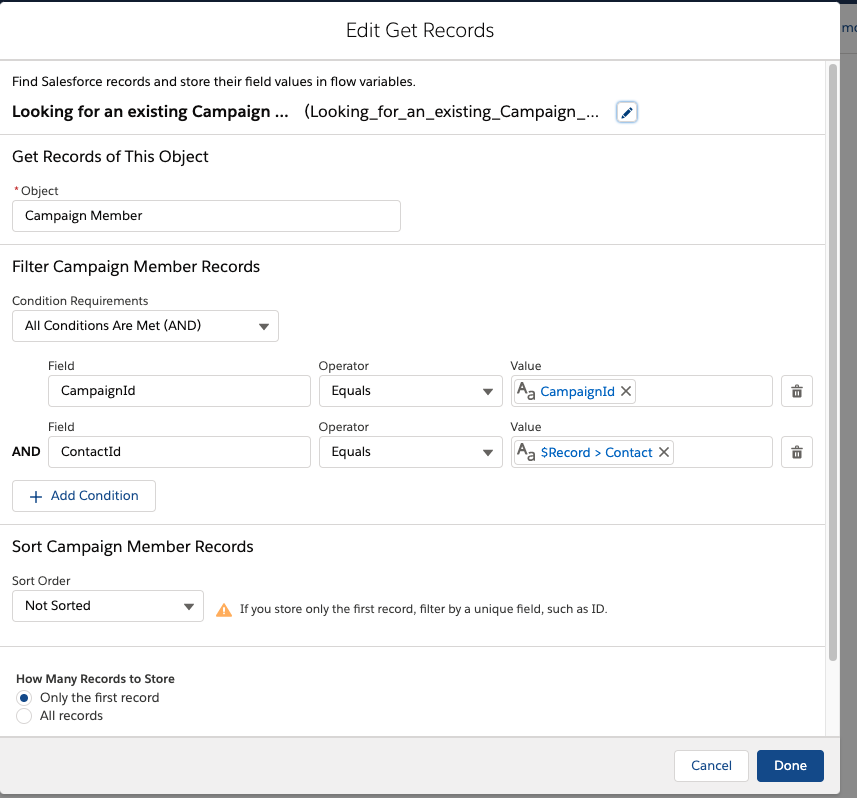Image resolution: width=857 pixels, height=798 pixels.
Task: Click the API name Looking_for_an_existing_Campaign_ text
Action: click(451, 112)
